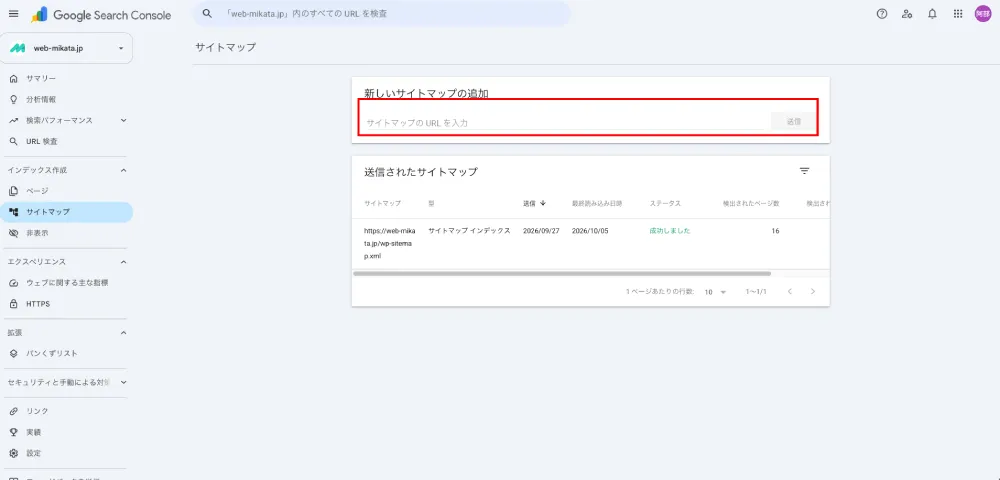The height and width of the screenshot is (480, 1000).
Task: Expand the 検索パフォーマンス chevron
Action: coord(123,120)
